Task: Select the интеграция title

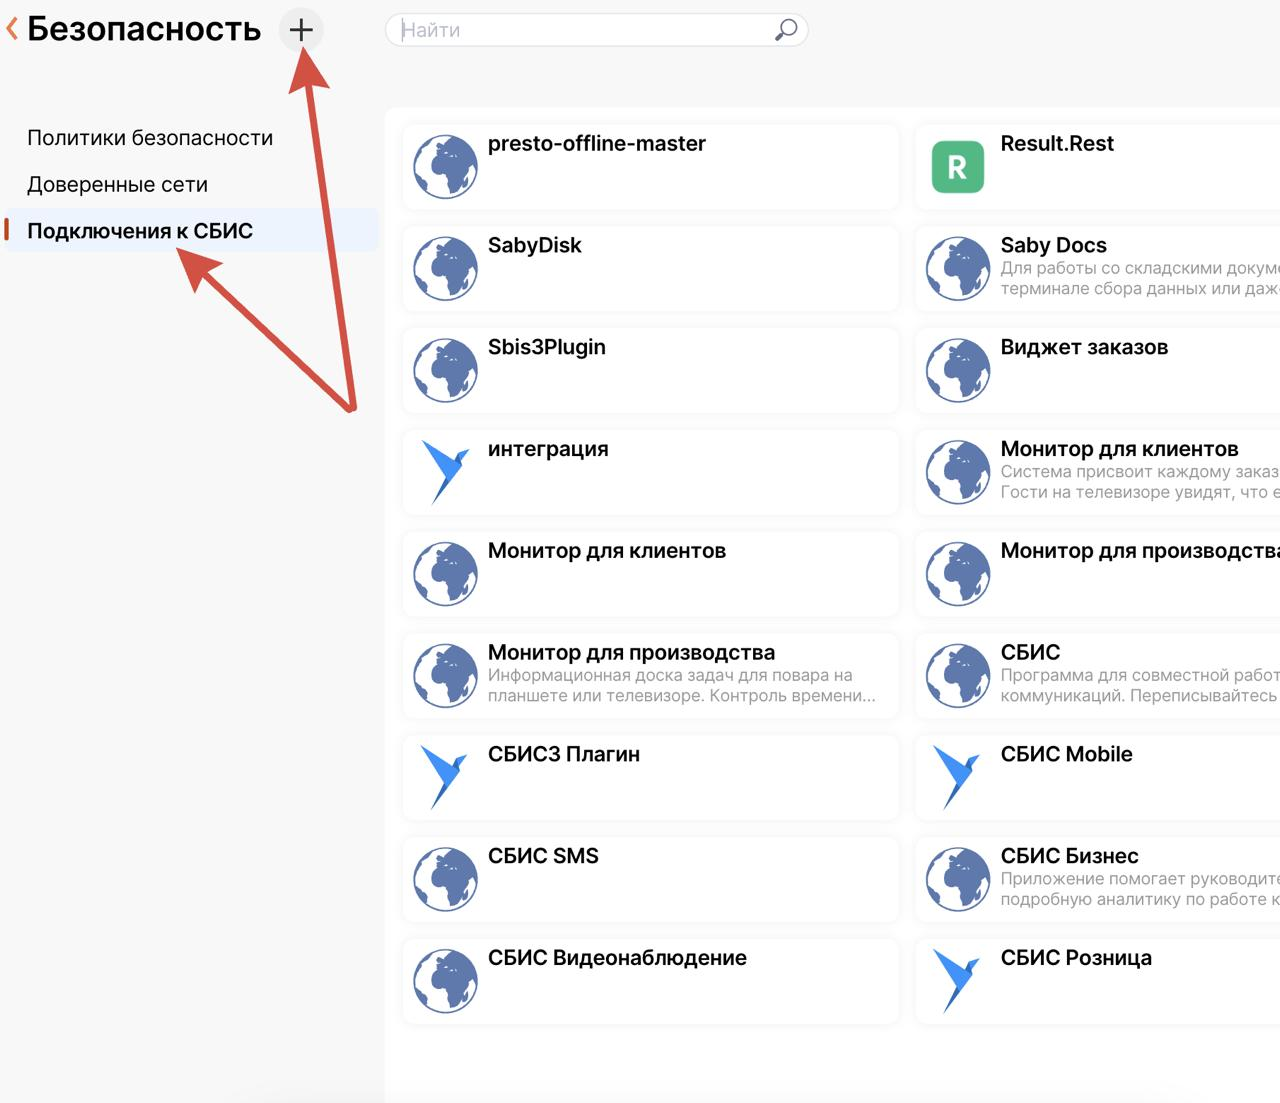Action: click(548, 450)
